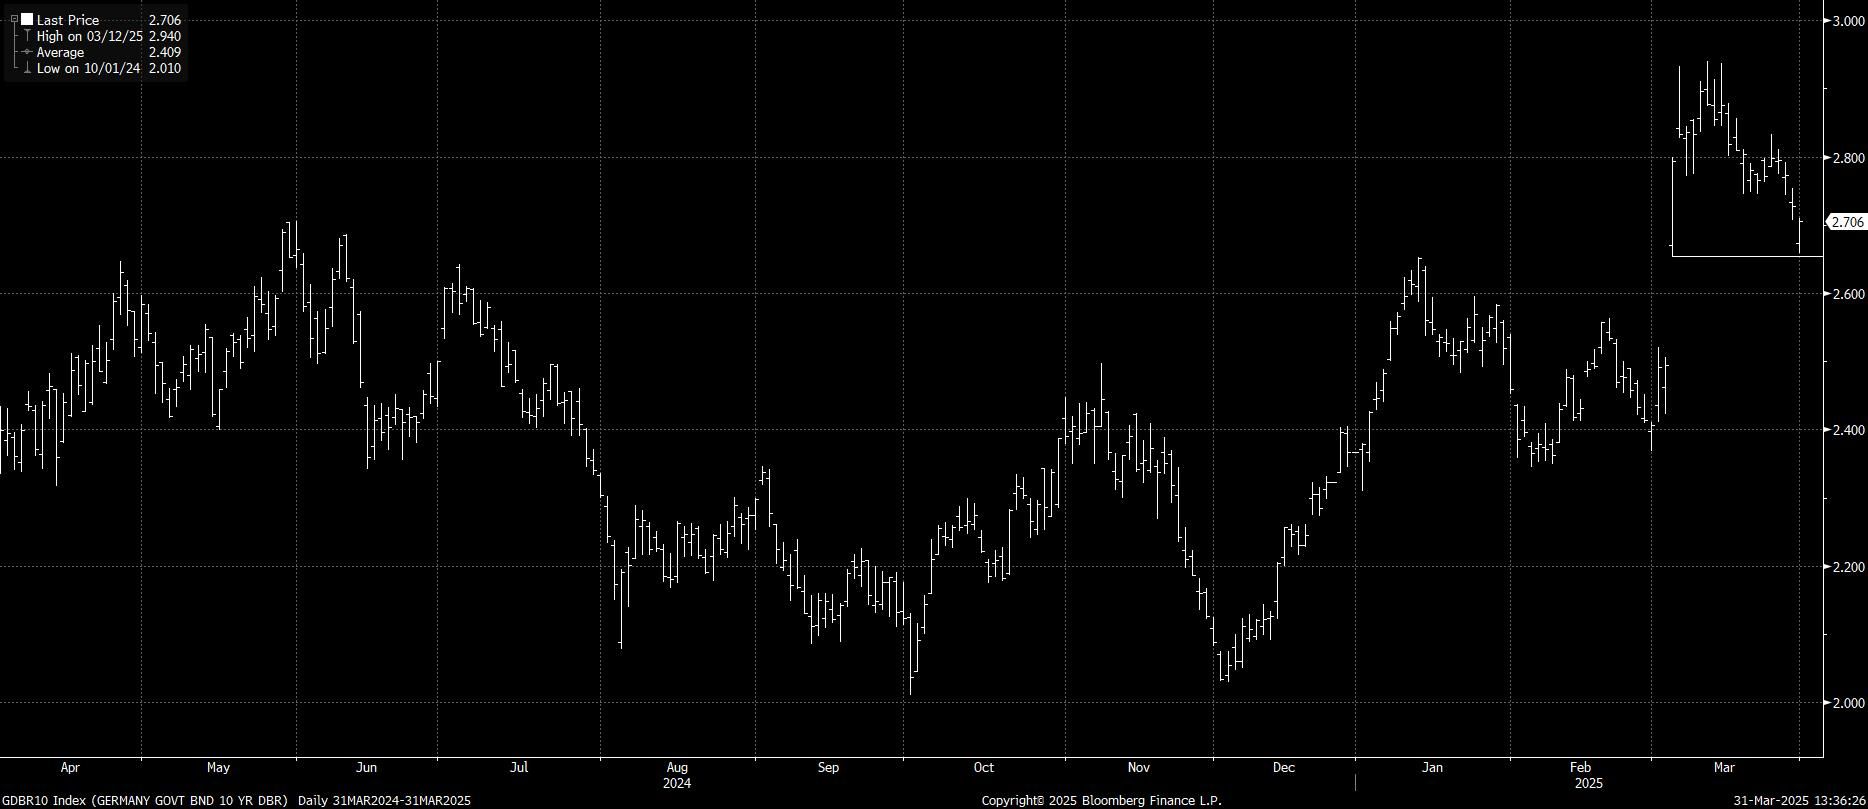
Task: Click the Mar label on the time axis
Action: pos(1724,768)
